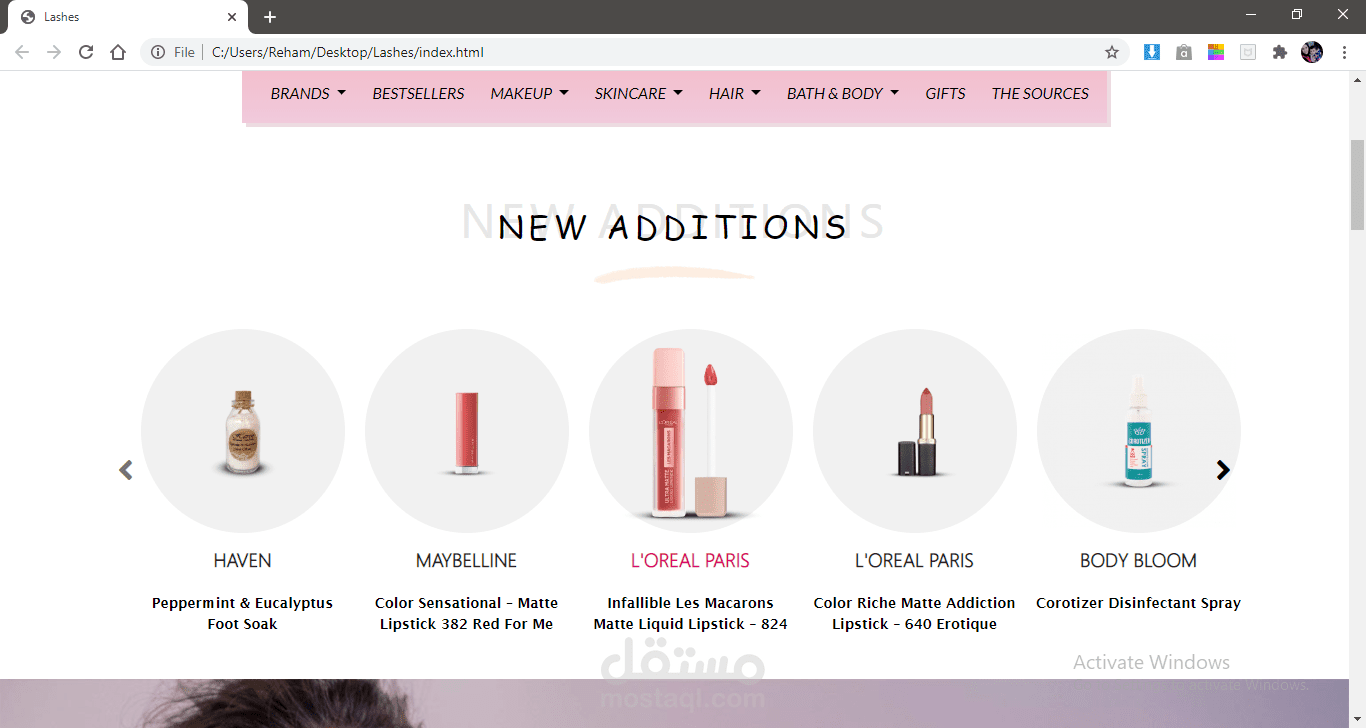This screenshot has width=1366, height=728.
Task: Click the pink L'OREAL PARIS brand name
Action: (691, 561)
